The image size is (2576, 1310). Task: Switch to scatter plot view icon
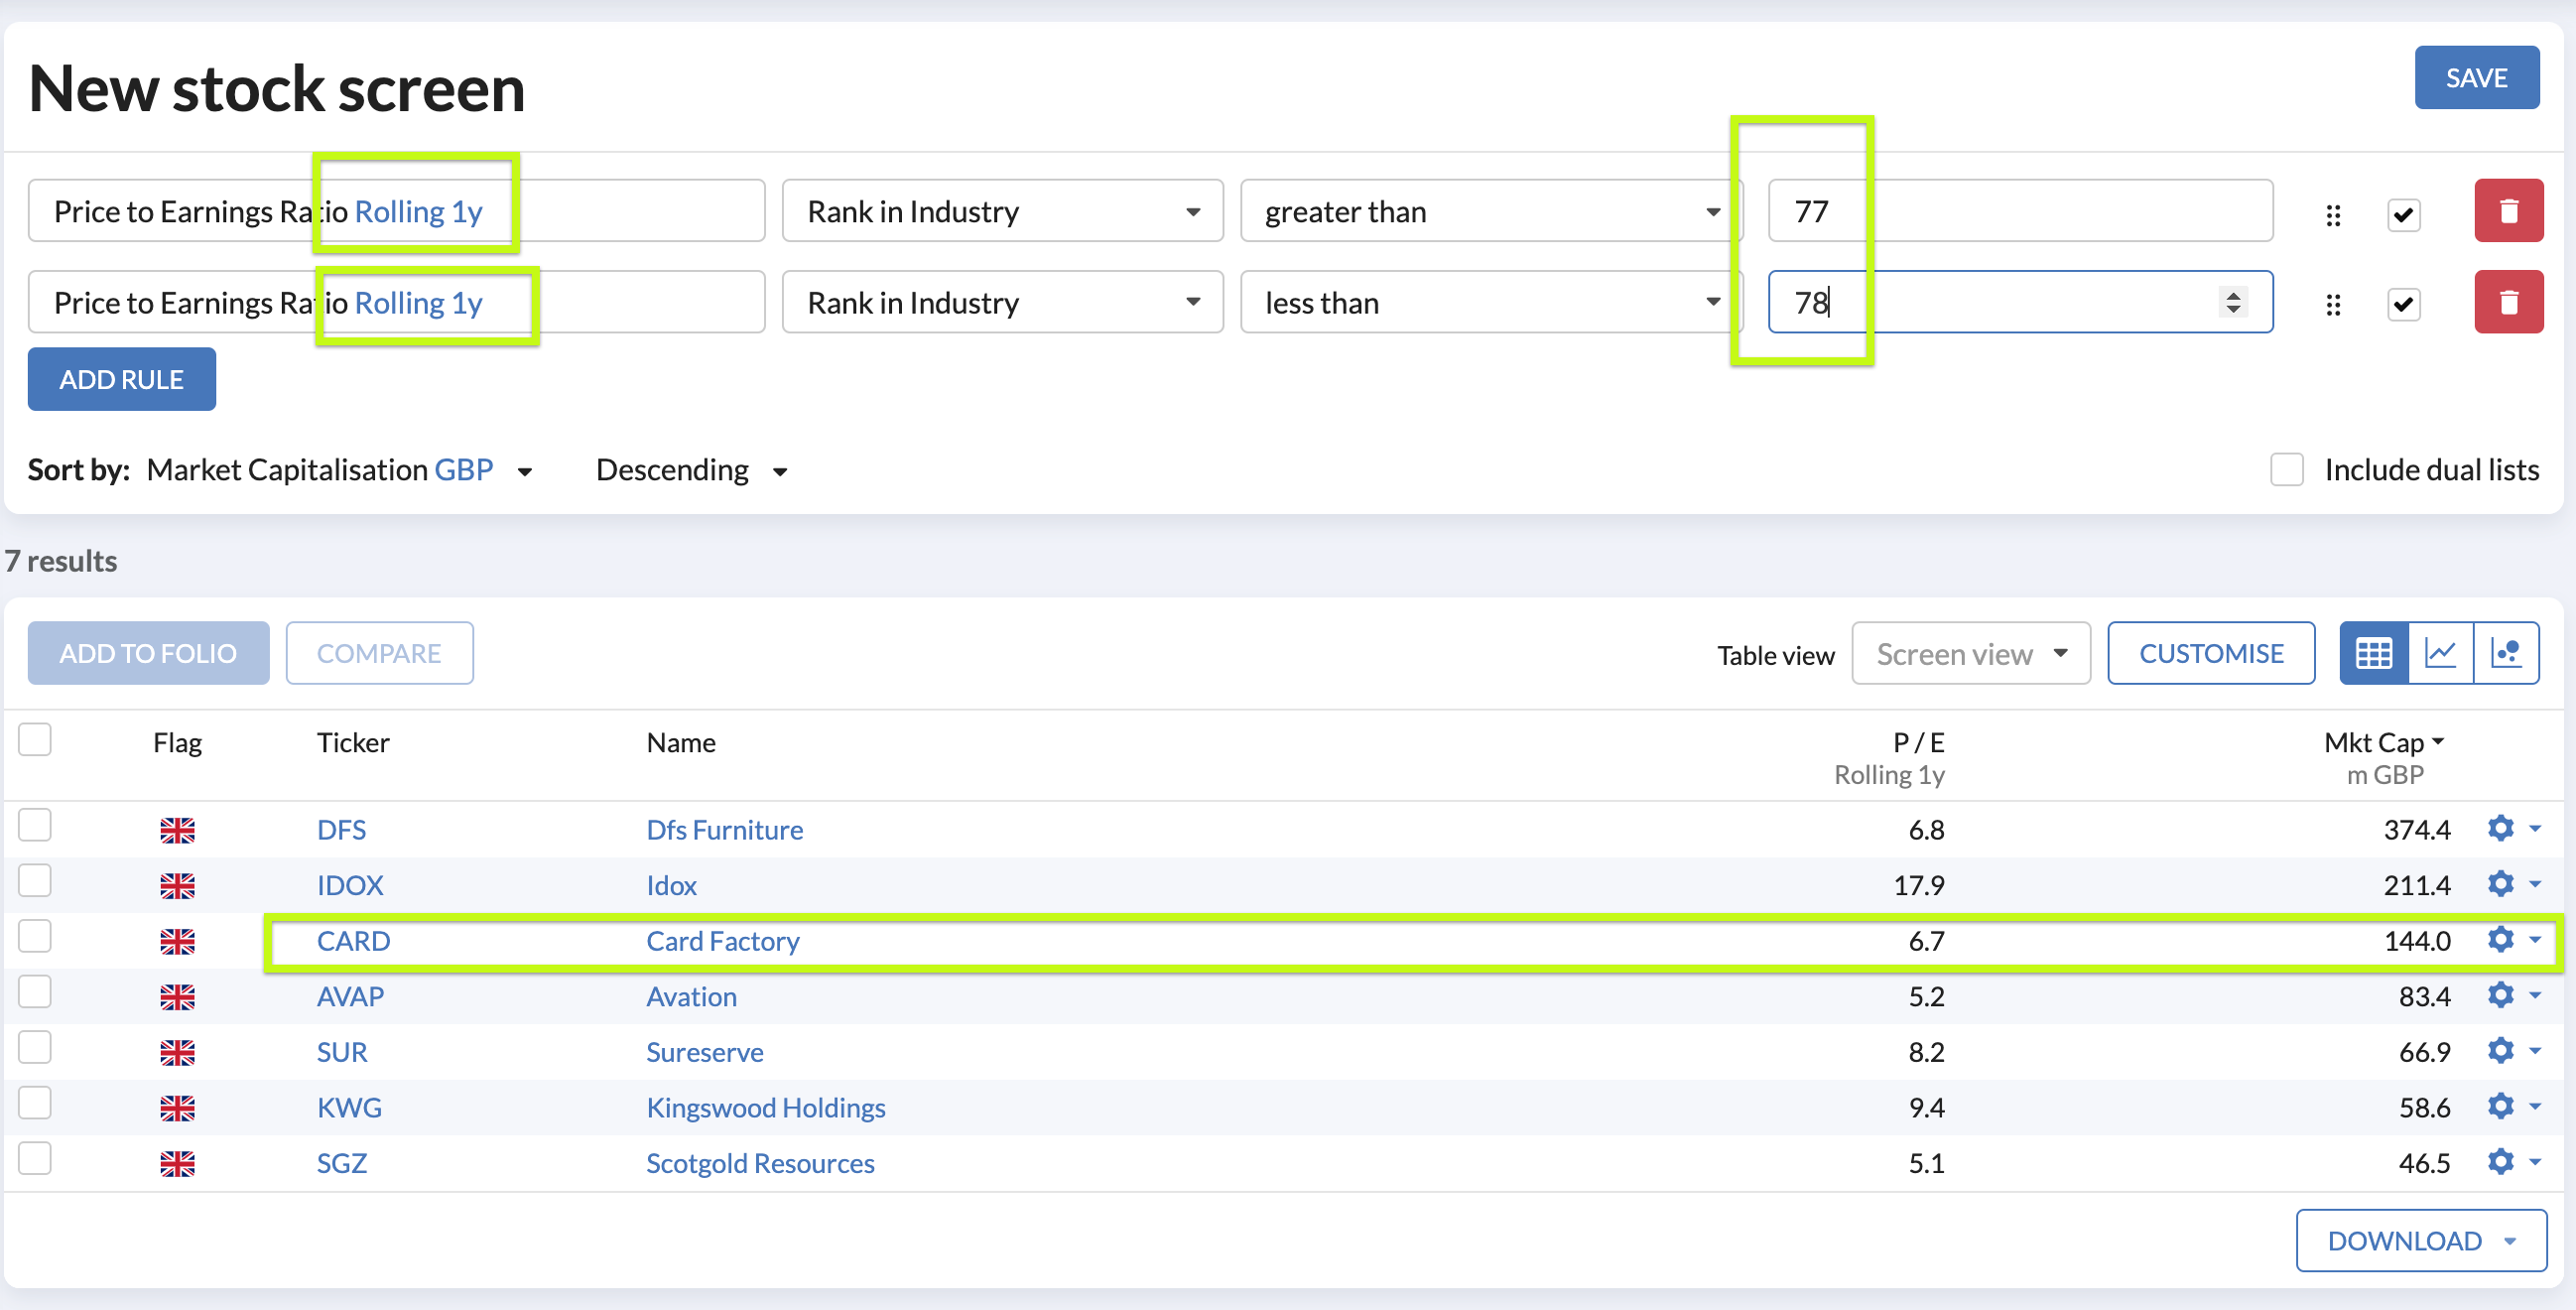2505,653
